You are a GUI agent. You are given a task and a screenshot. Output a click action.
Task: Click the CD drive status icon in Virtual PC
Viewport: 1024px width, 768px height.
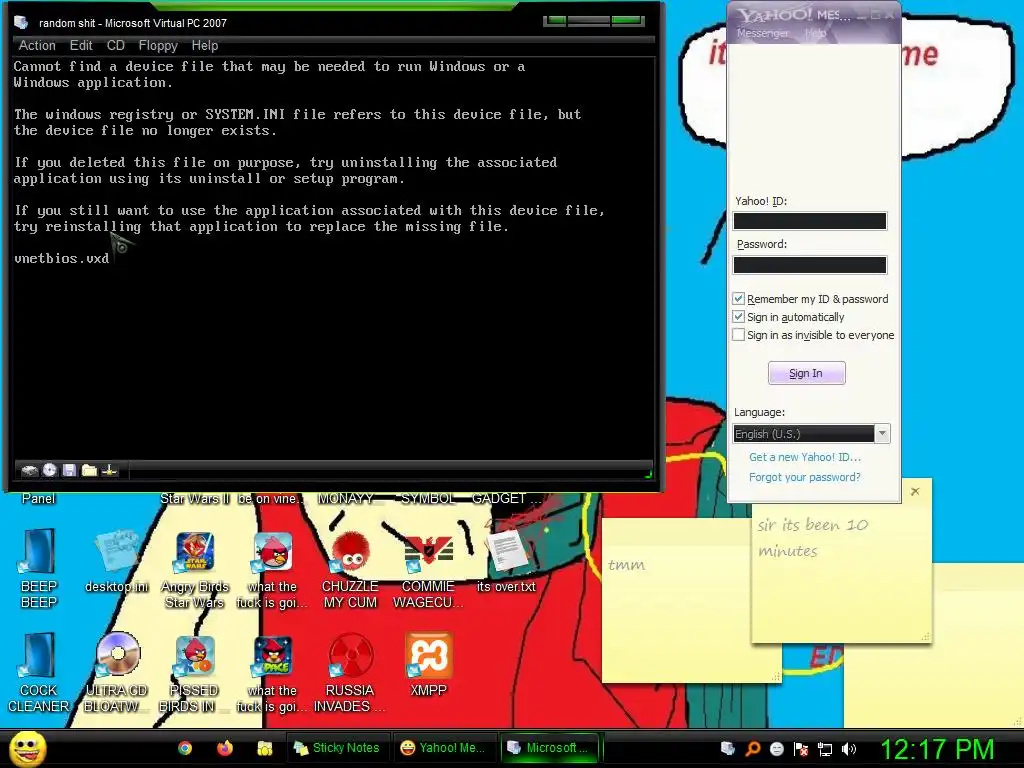[50, 470]
